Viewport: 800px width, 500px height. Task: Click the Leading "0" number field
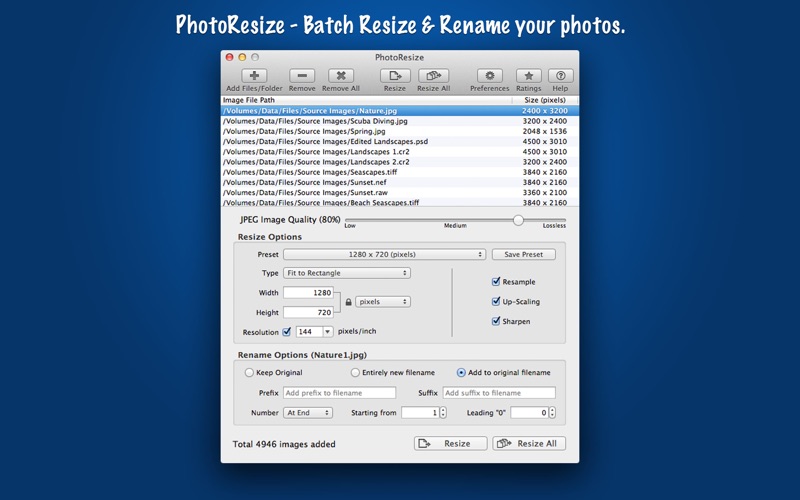[530, 413]
